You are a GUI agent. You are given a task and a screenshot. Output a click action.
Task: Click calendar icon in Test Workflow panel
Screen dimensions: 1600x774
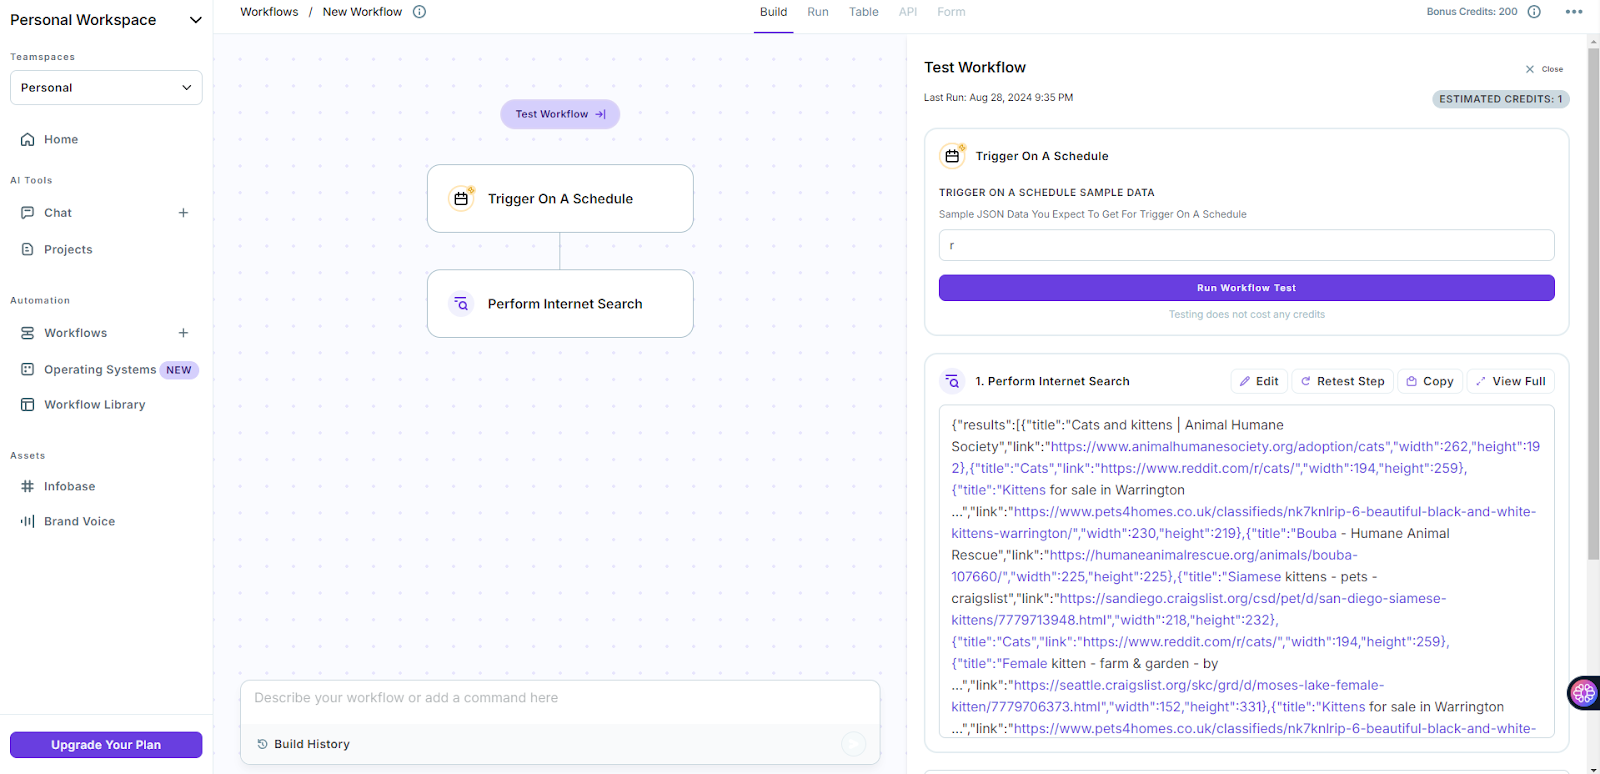click(953, 156)
